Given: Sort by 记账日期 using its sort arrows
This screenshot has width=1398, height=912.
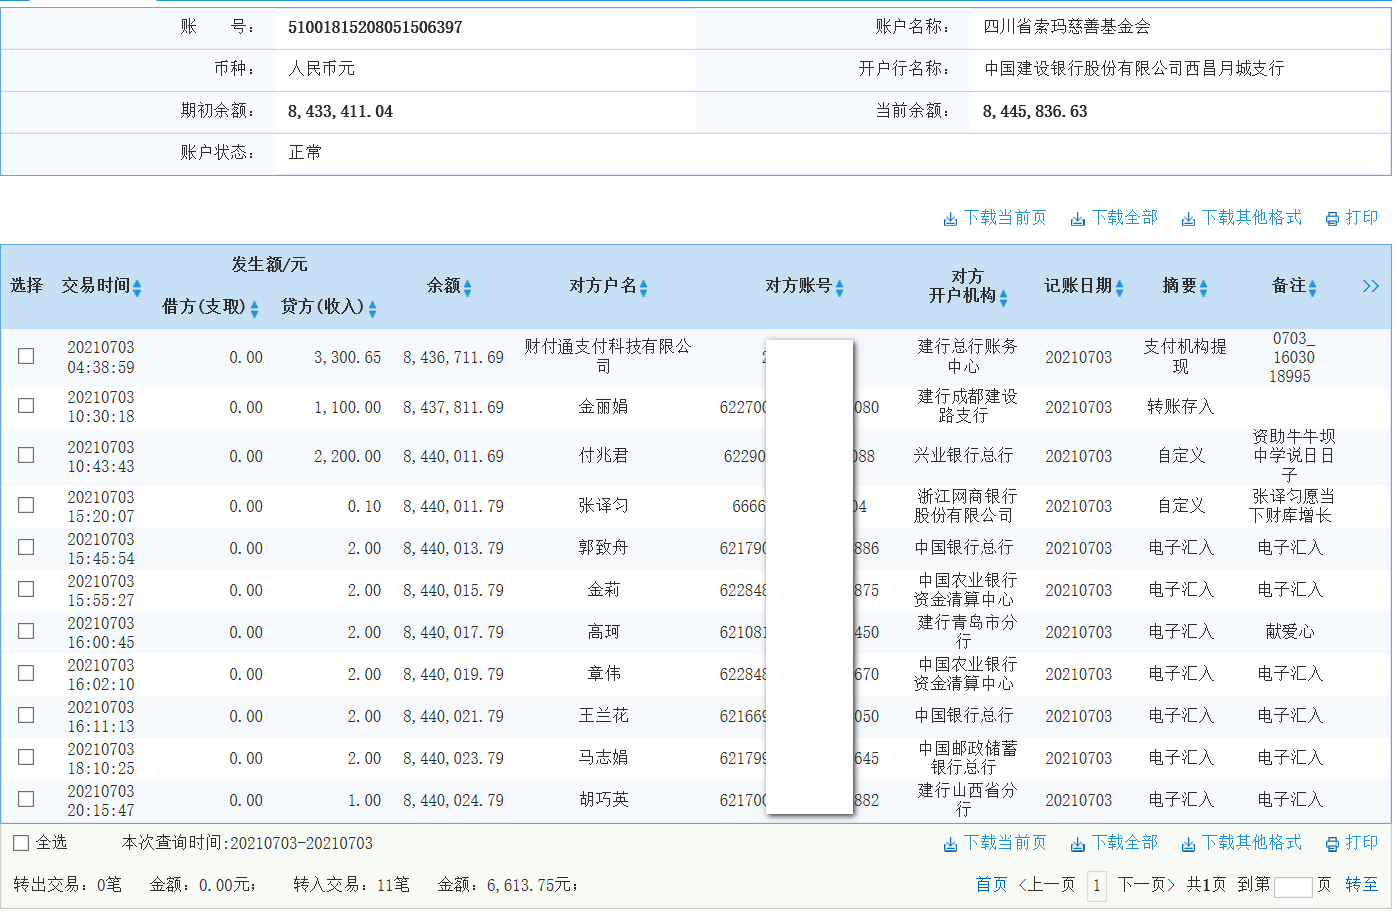Looking at the screenshot, I should pyautogui.click(x=1120, y=286).
